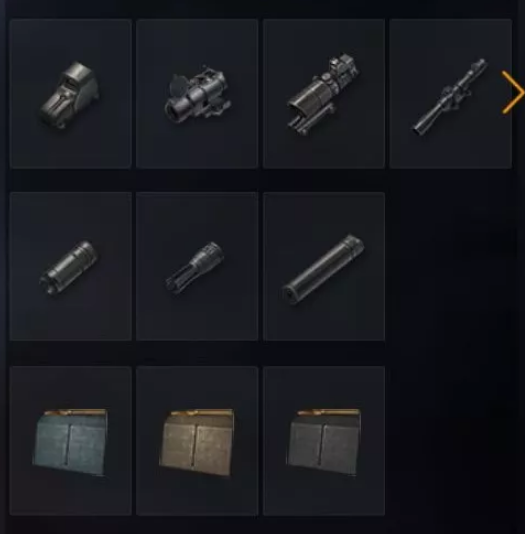Click the brass cartridge atop the blue-gray magazine
The height and width of the screenshot is (534, 525).
tap(75, 413)
